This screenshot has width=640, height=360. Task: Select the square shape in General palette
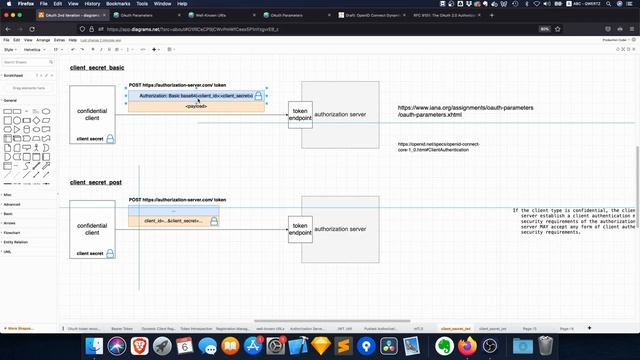tap(7, 120)
